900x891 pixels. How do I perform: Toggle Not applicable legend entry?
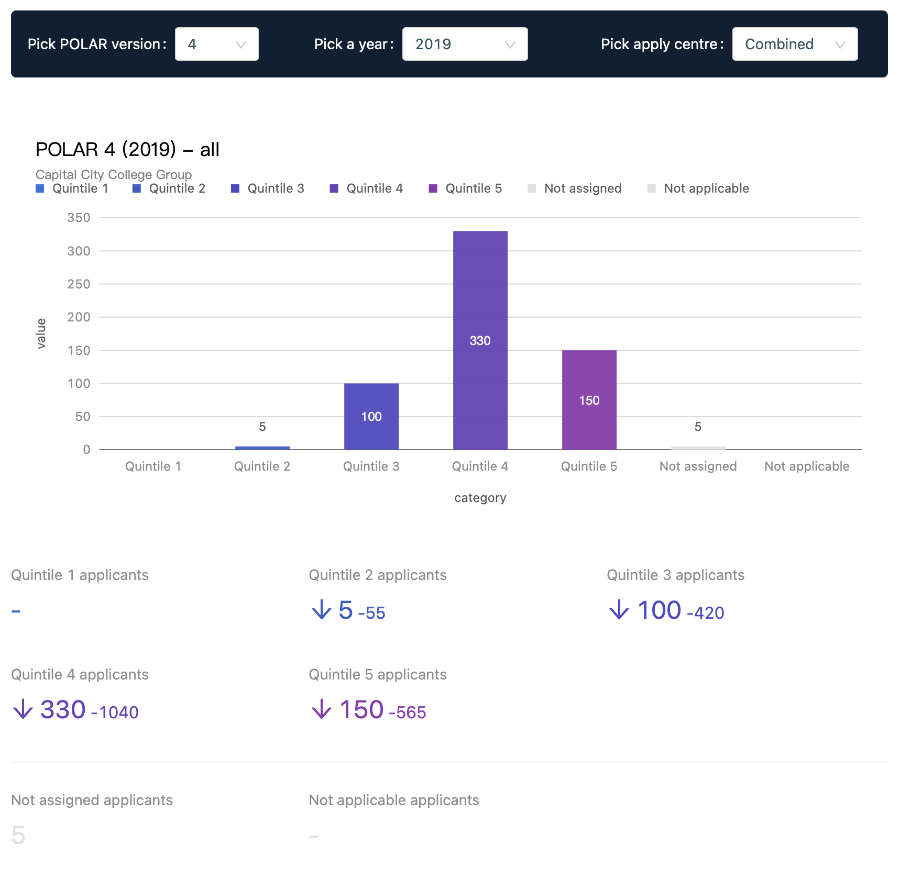[x=698, y=189]
